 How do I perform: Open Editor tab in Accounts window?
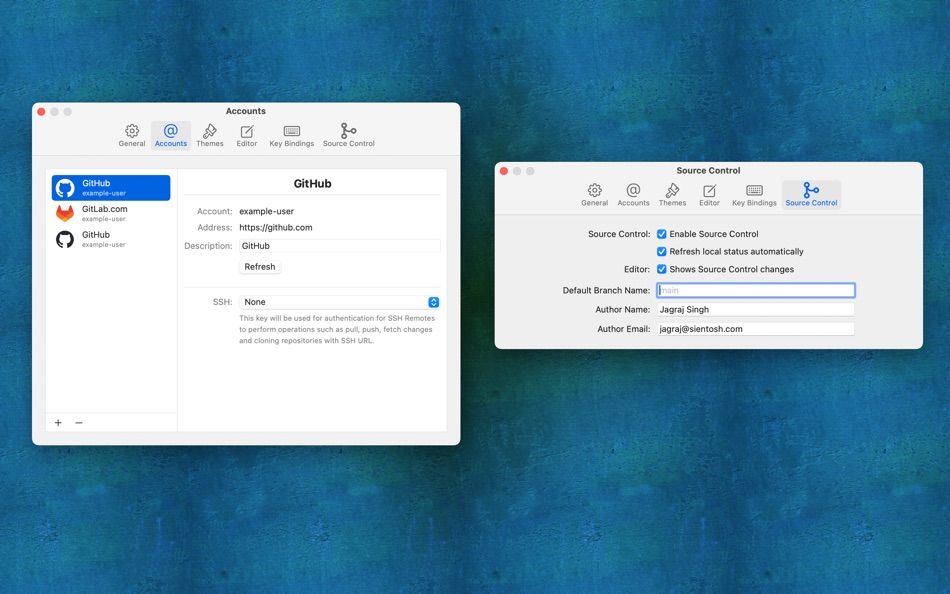(247, 136)
